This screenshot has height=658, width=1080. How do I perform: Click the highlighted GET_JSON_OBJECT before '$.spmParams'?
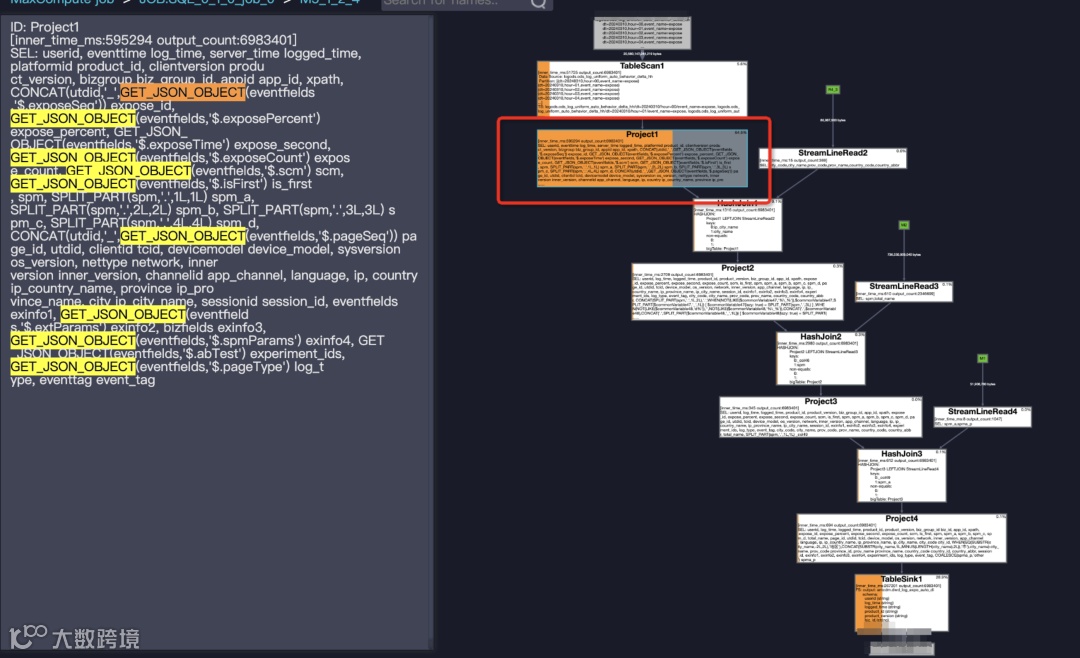coord(73,340)
